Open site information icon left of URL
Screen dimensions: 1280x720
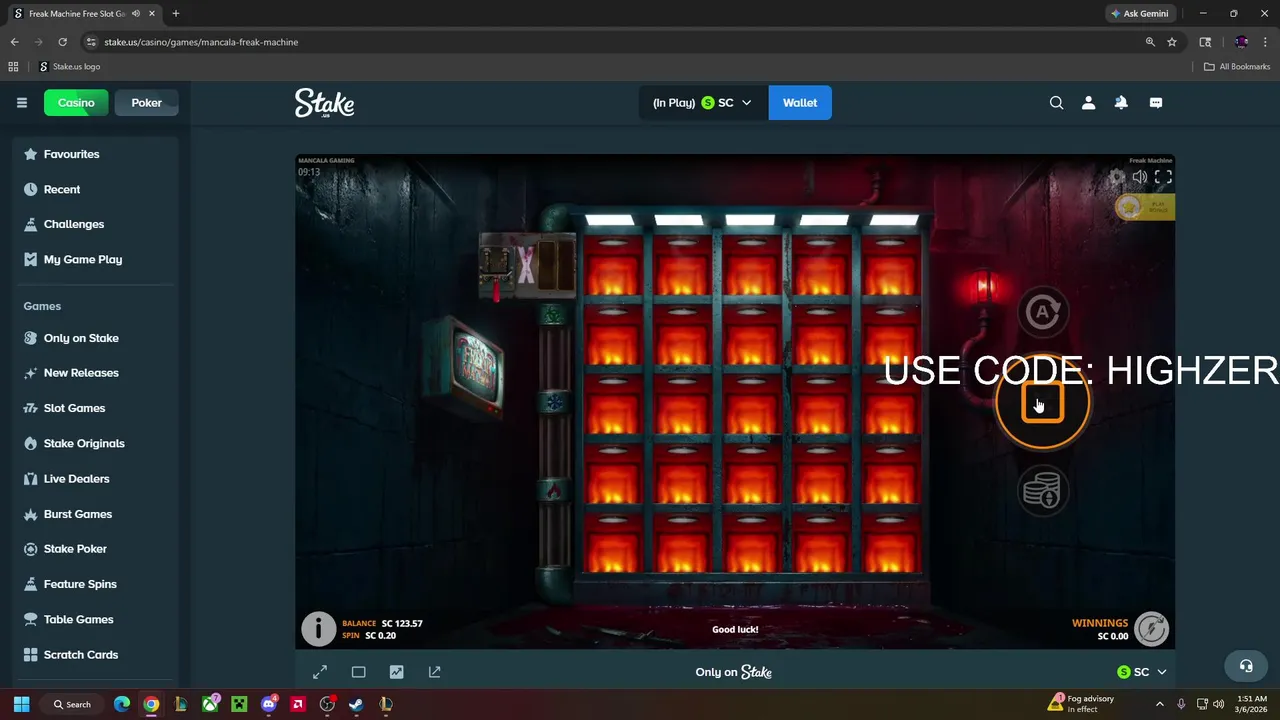pyautogui.click(x=91, y=42)
